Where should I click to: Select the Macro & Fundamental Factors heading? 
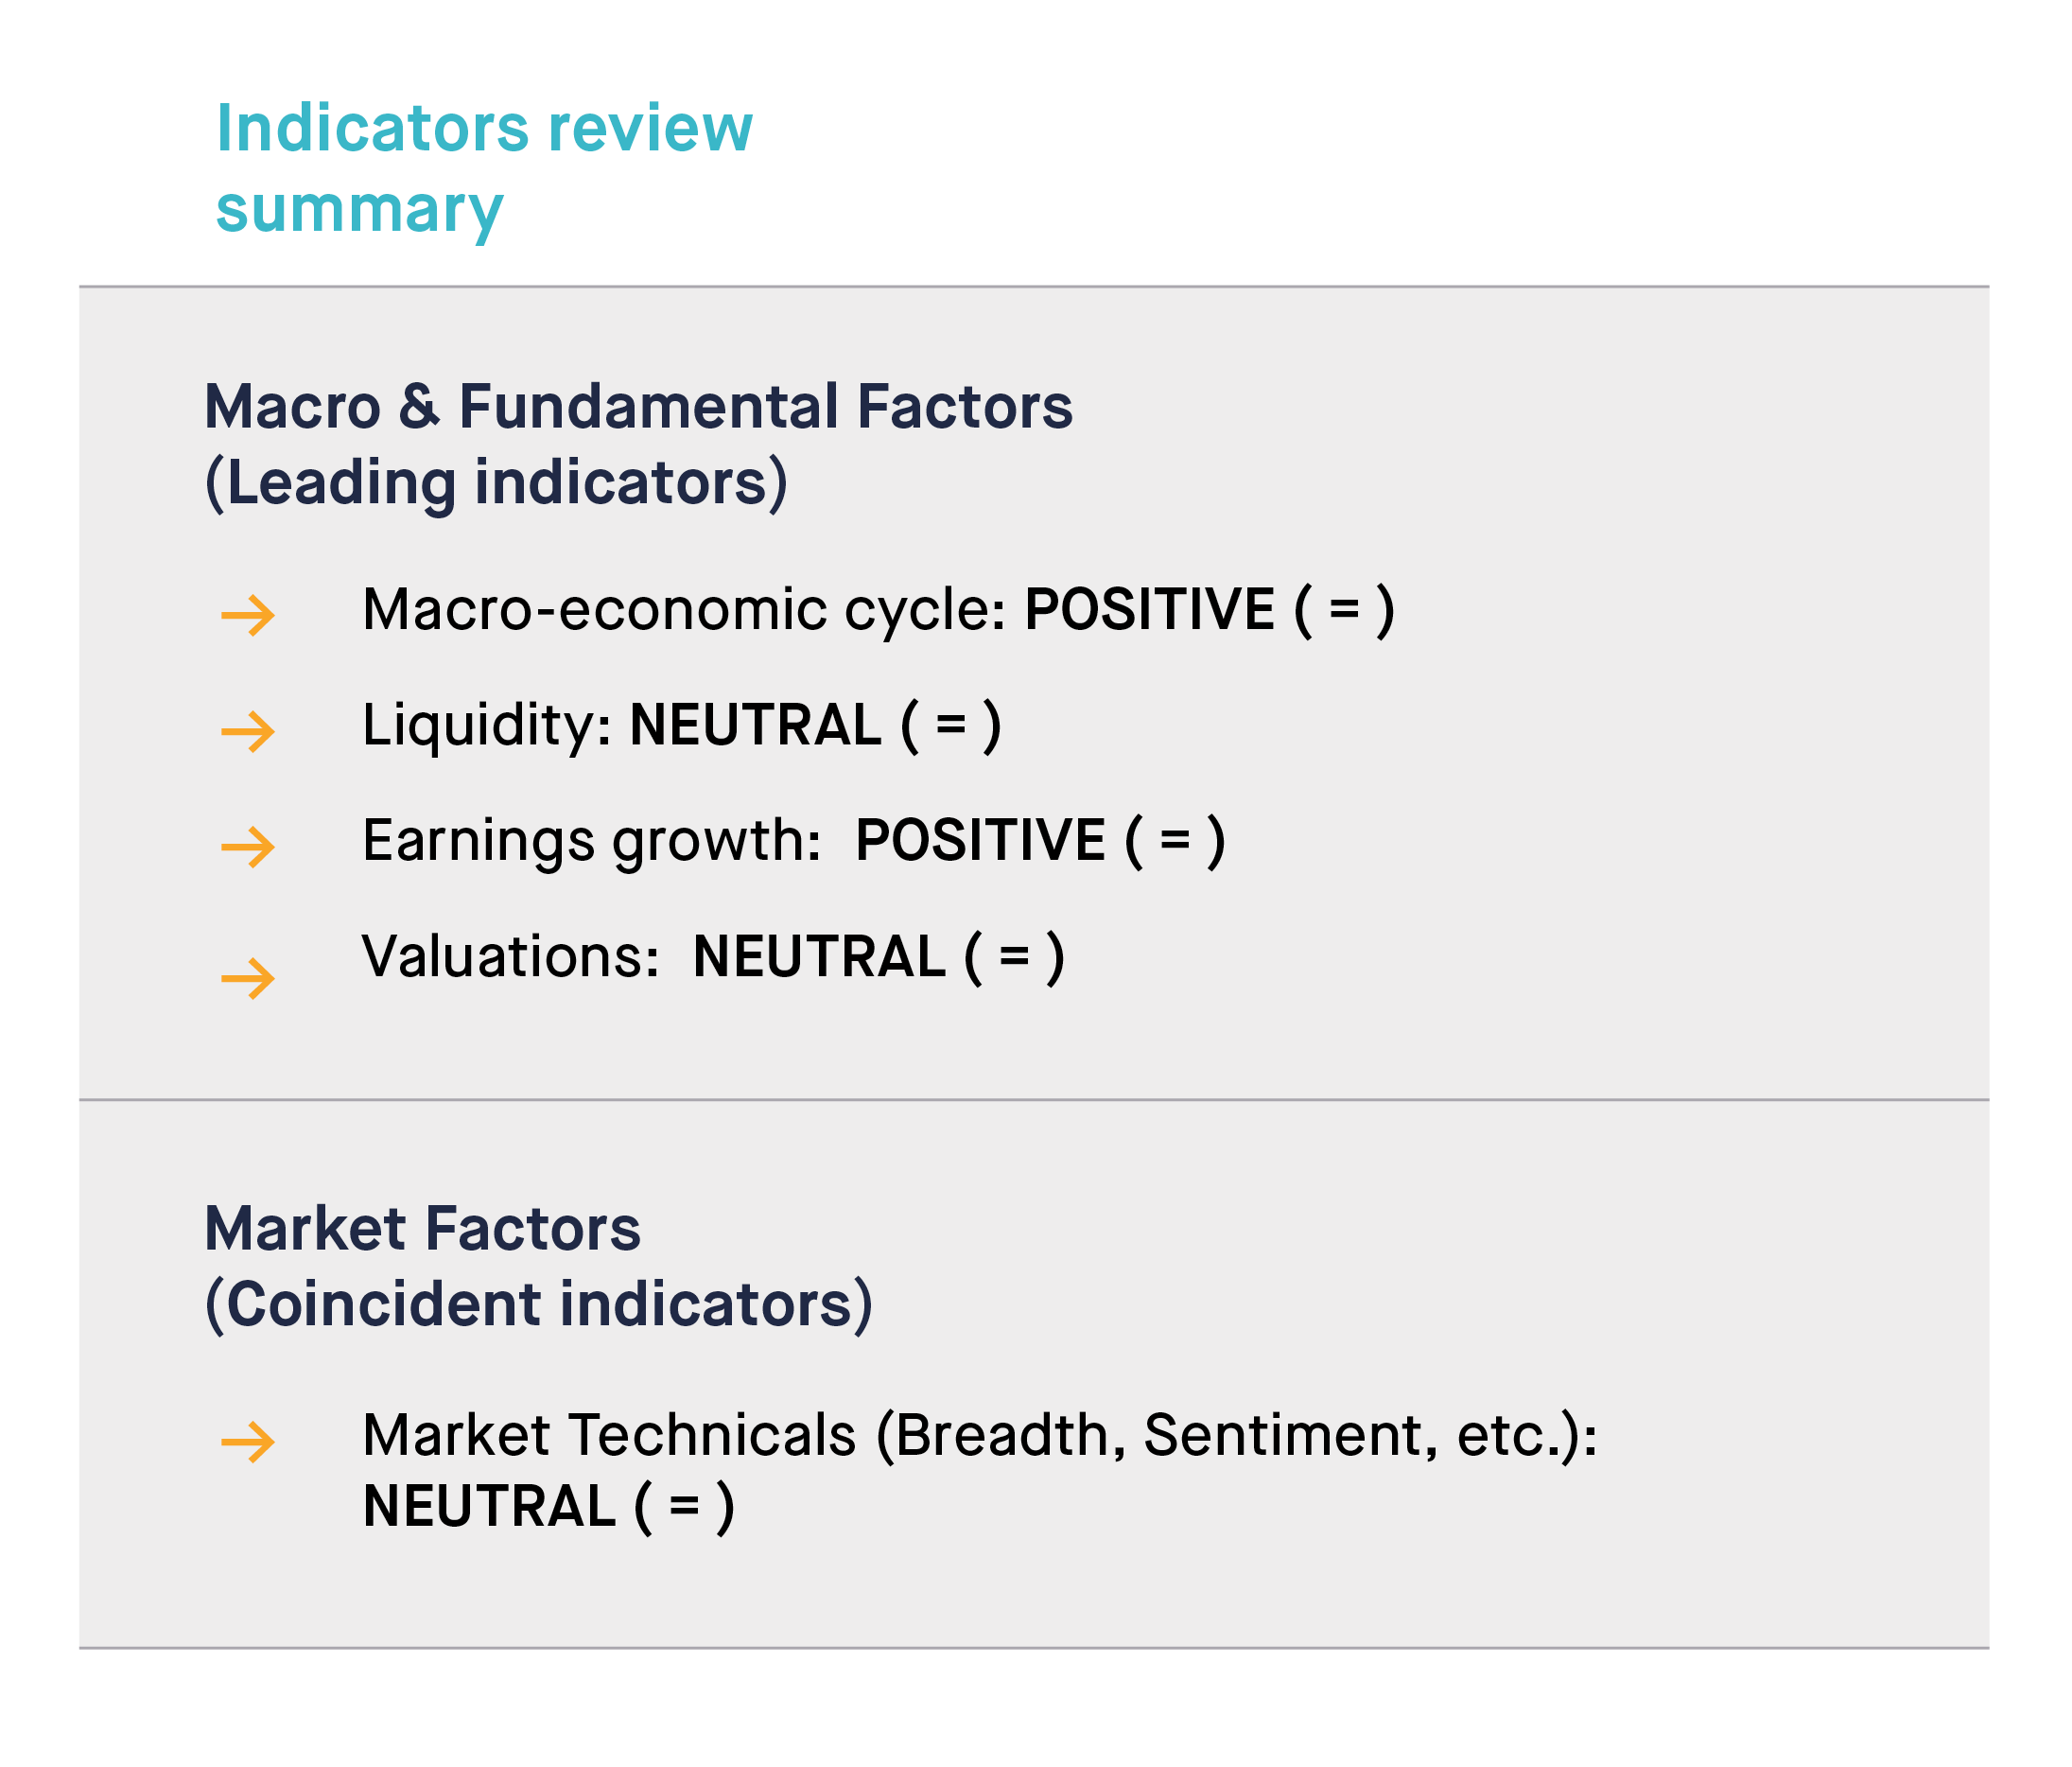click(x=638, y=406)
